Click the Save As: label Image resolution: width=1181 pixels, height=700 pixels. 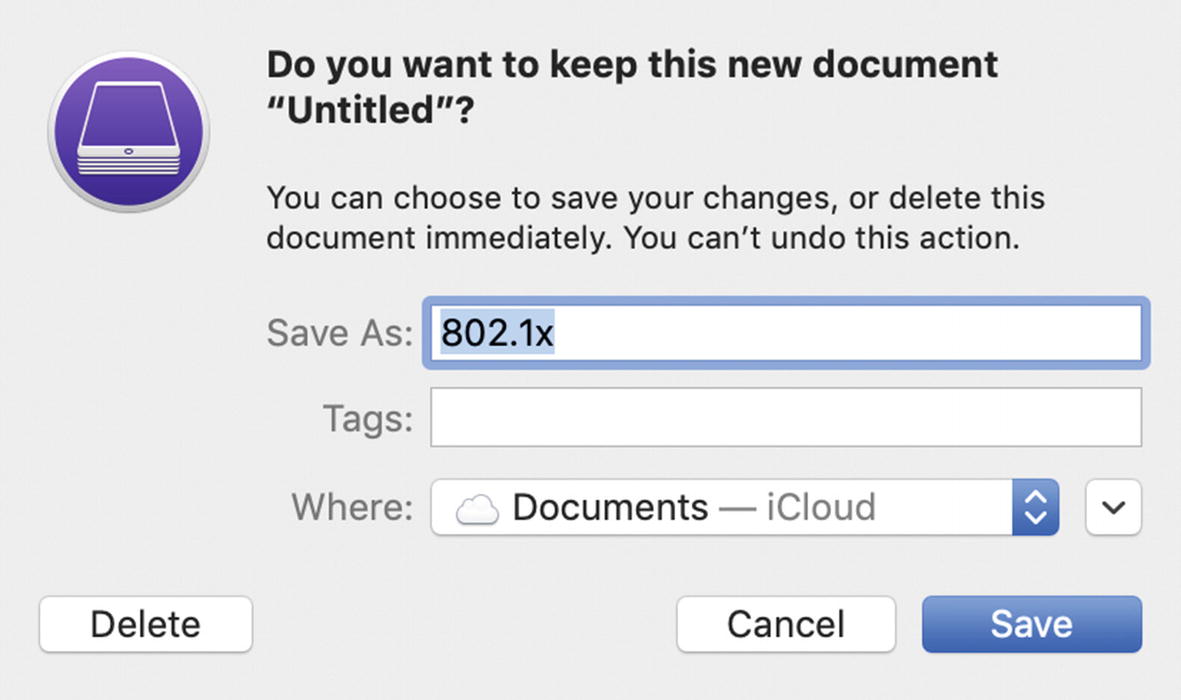(x=340, y=333)
